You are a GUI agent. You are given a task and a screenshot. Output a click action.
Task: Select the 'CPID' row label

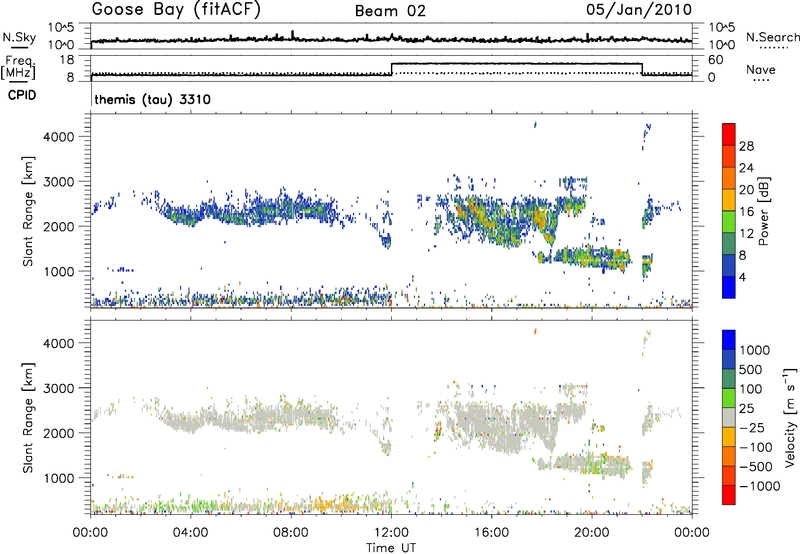tap(22, 95)
